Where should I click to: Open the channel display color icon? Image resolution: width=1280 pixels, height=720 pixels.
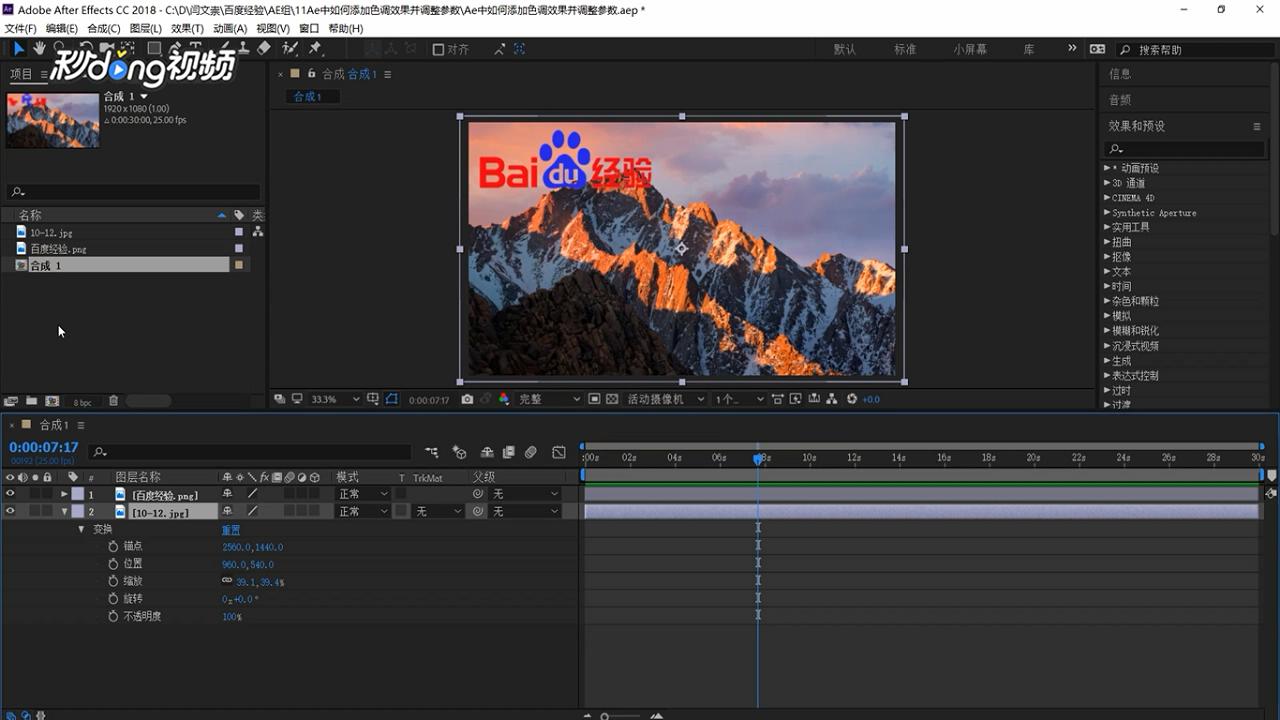pyautogui.click(x=503, y=399)
